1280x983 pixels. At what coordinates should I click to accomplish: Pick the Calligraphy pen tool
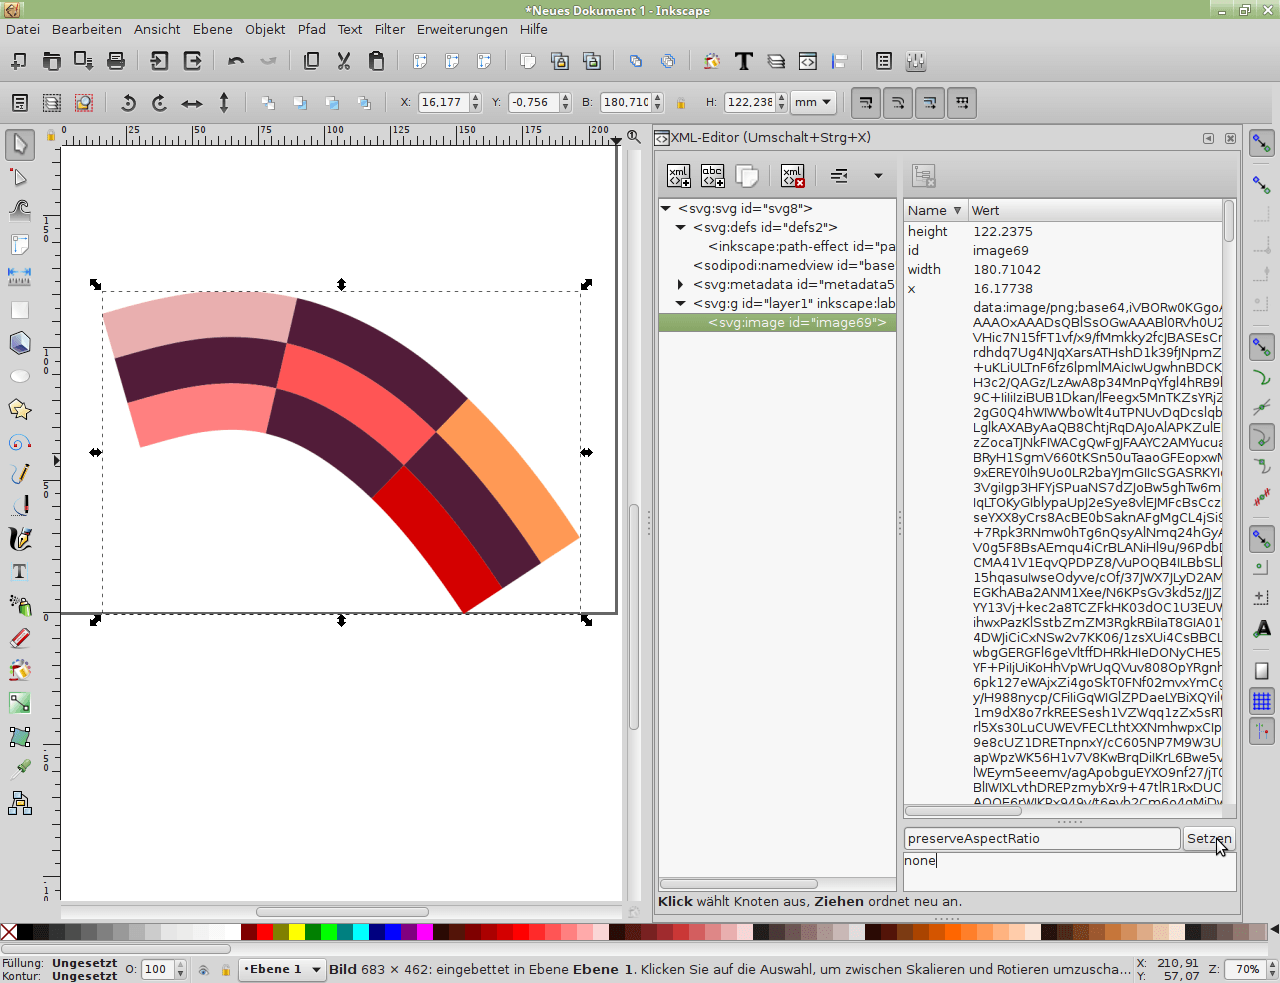tap(19, 539)
